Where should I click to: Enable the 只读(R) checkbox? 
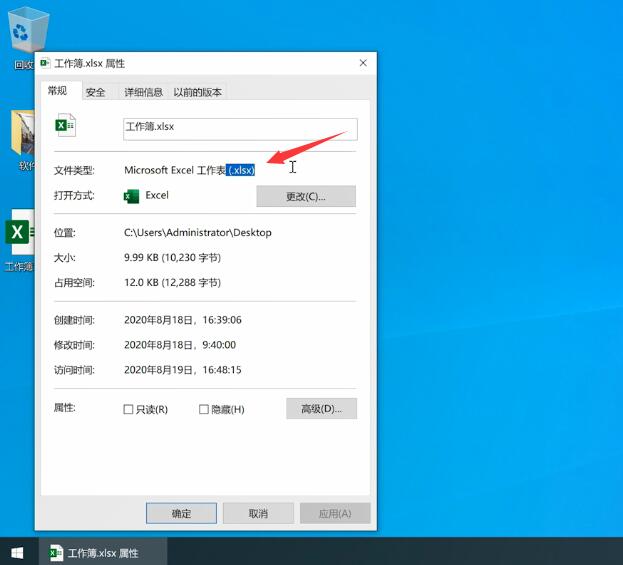(x=128, y=409)
